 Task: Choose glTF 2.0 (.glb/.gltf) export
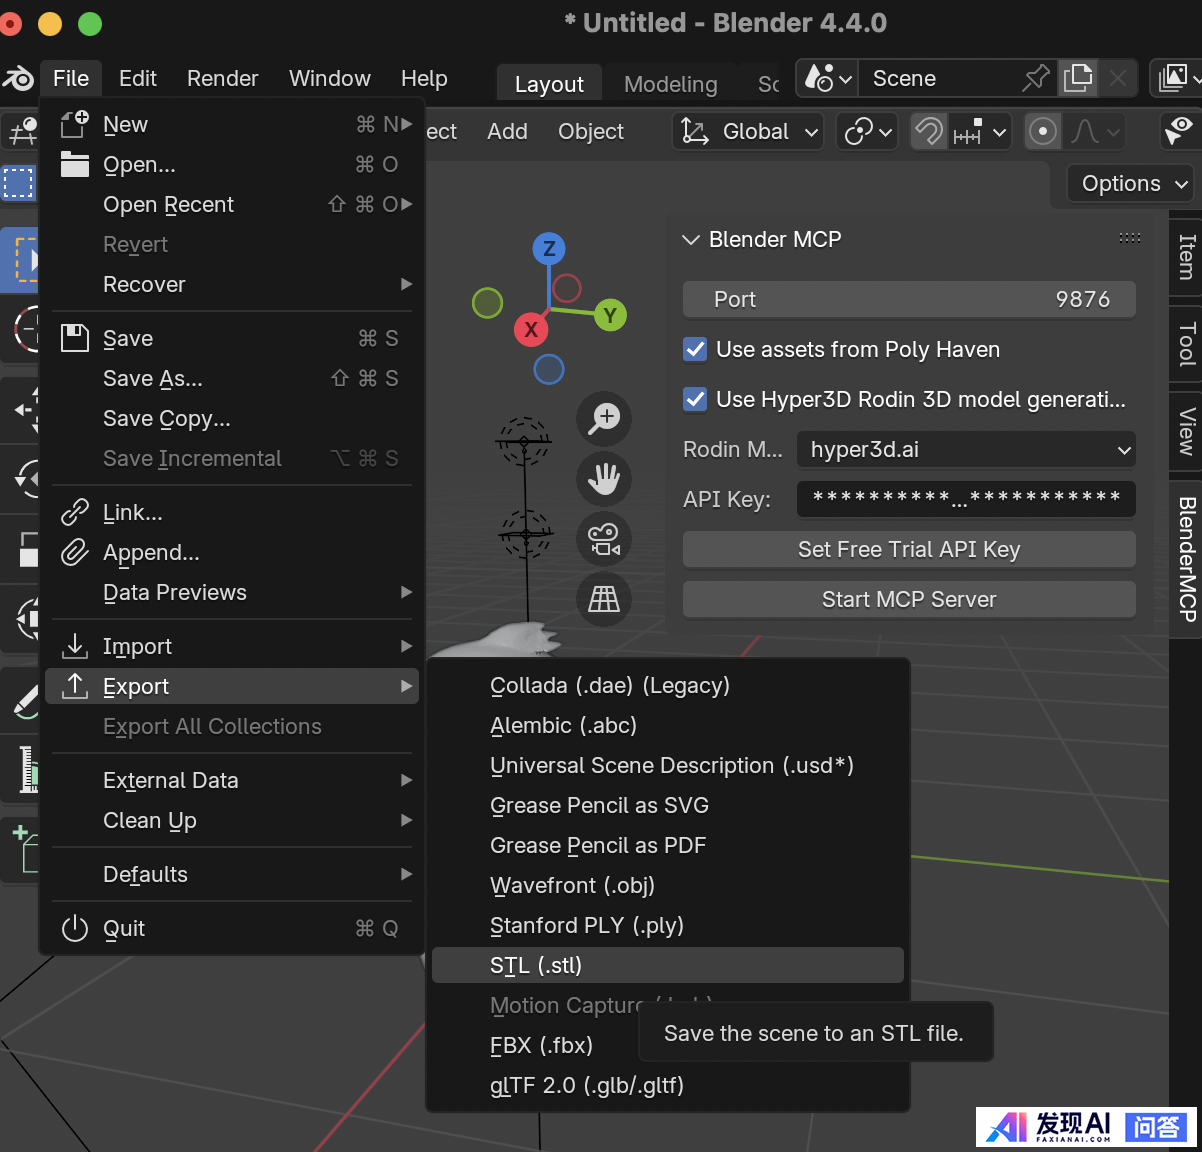click(668, 1085)
